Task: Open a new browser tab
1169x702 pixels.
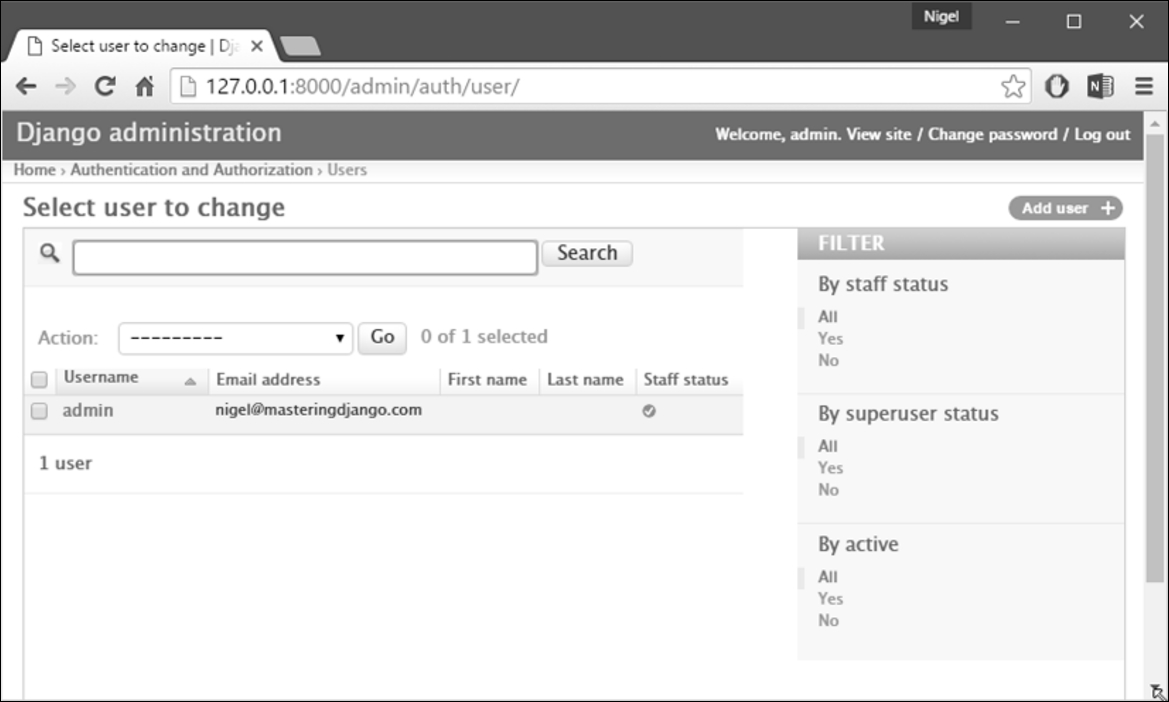Action: point(300,46)
